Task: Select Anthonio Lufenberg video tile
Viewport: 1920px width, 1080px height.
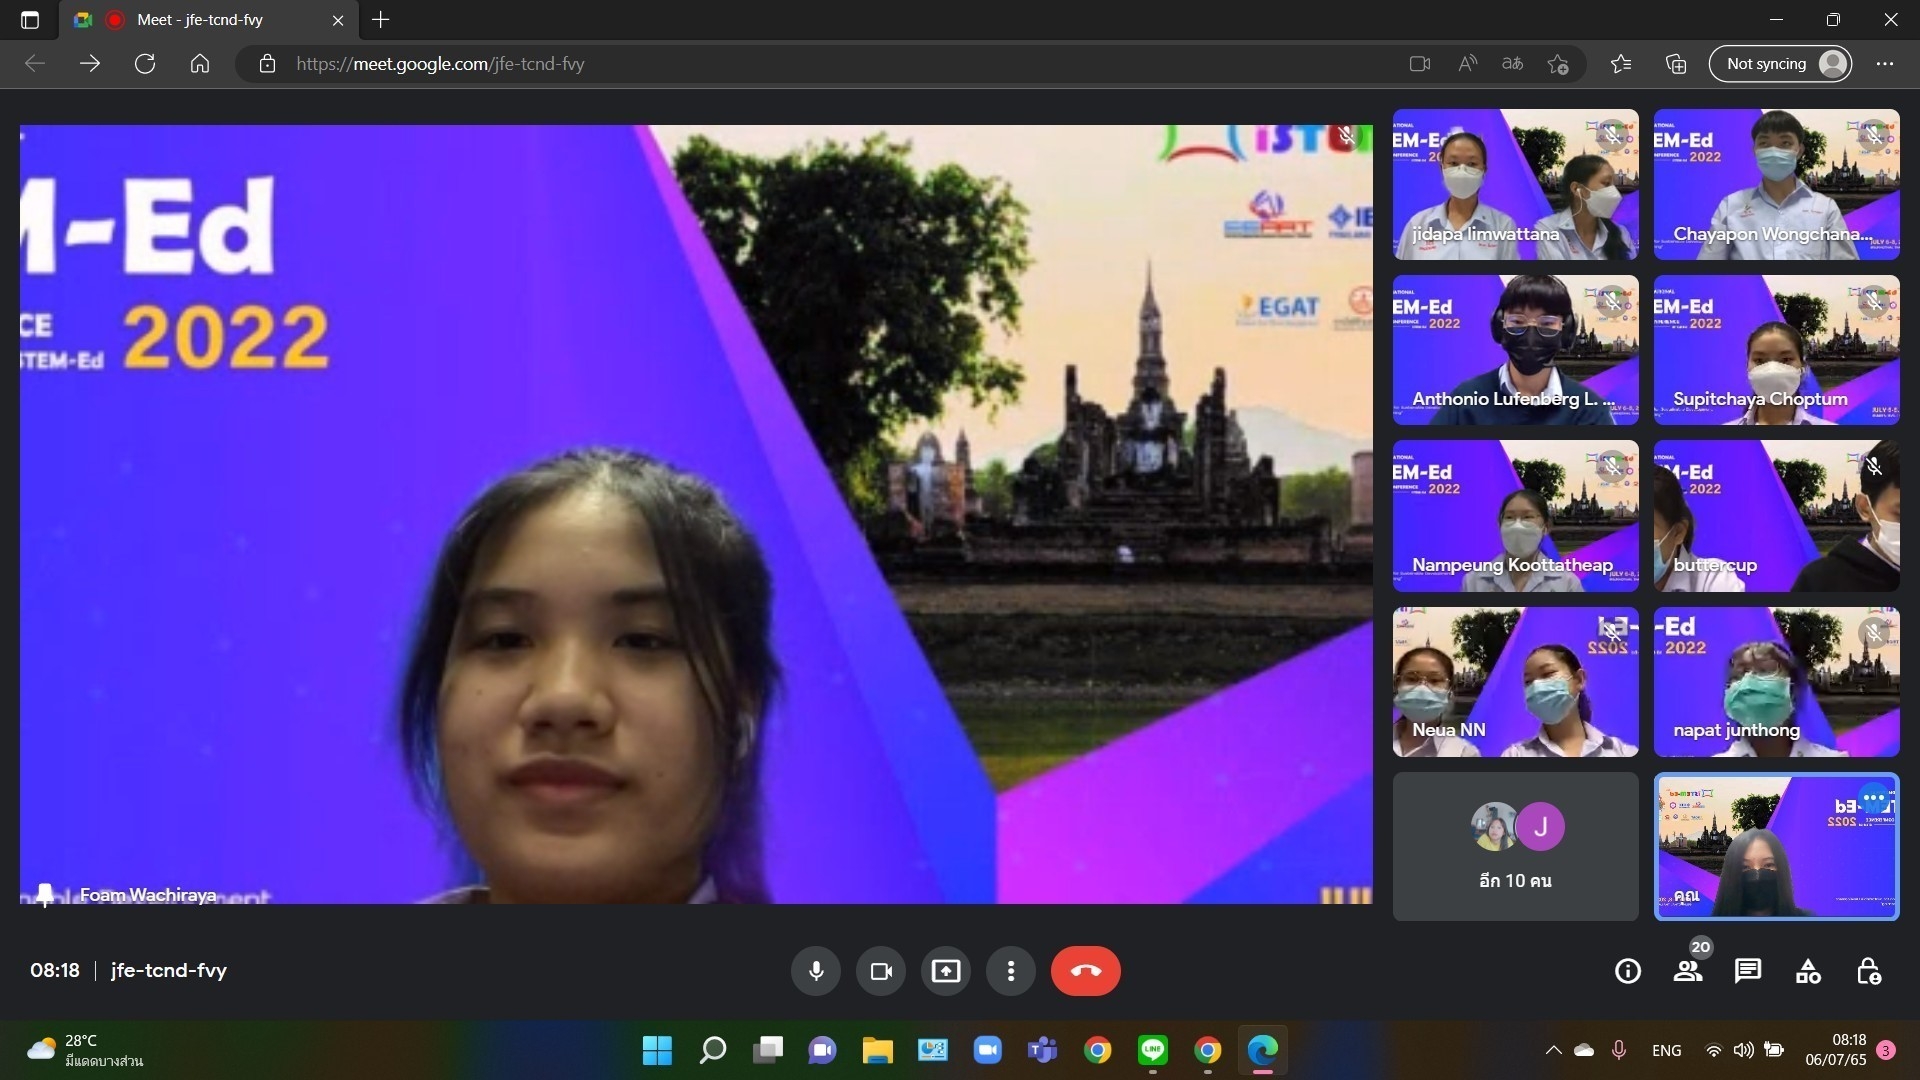Action: [1516, 350]
